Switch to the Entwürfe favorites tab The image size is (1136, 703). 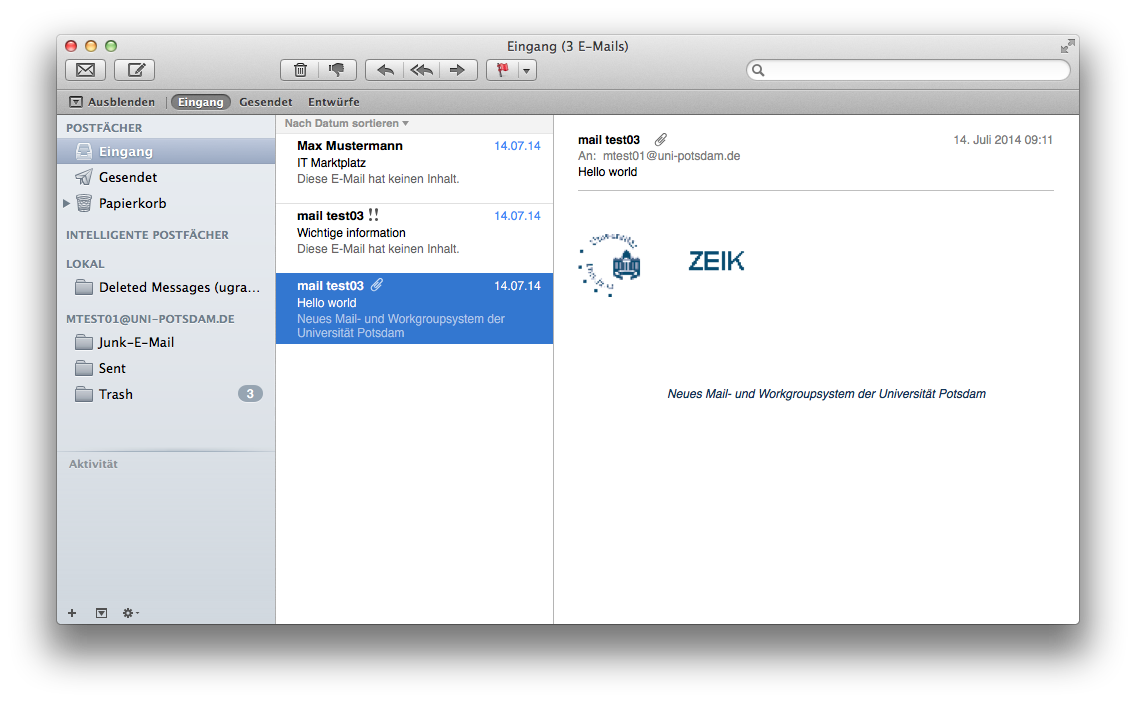333,102
